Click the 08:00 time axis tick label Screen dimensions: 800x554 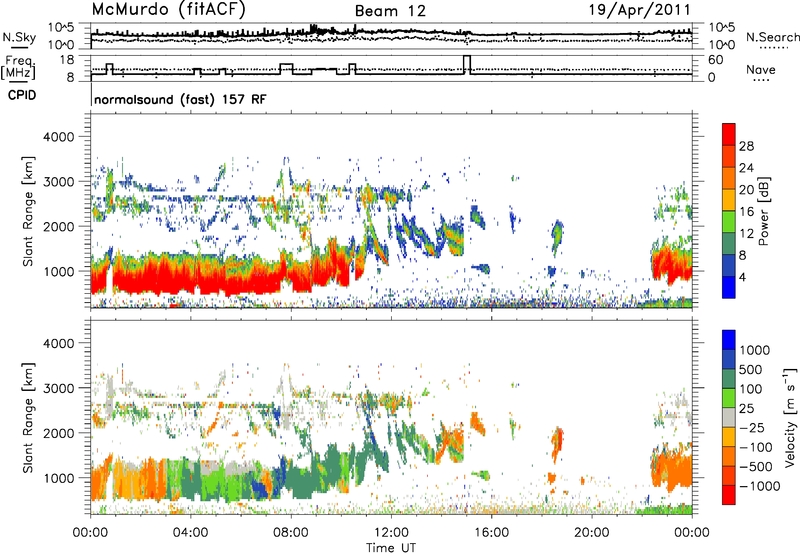pos(291,533)
